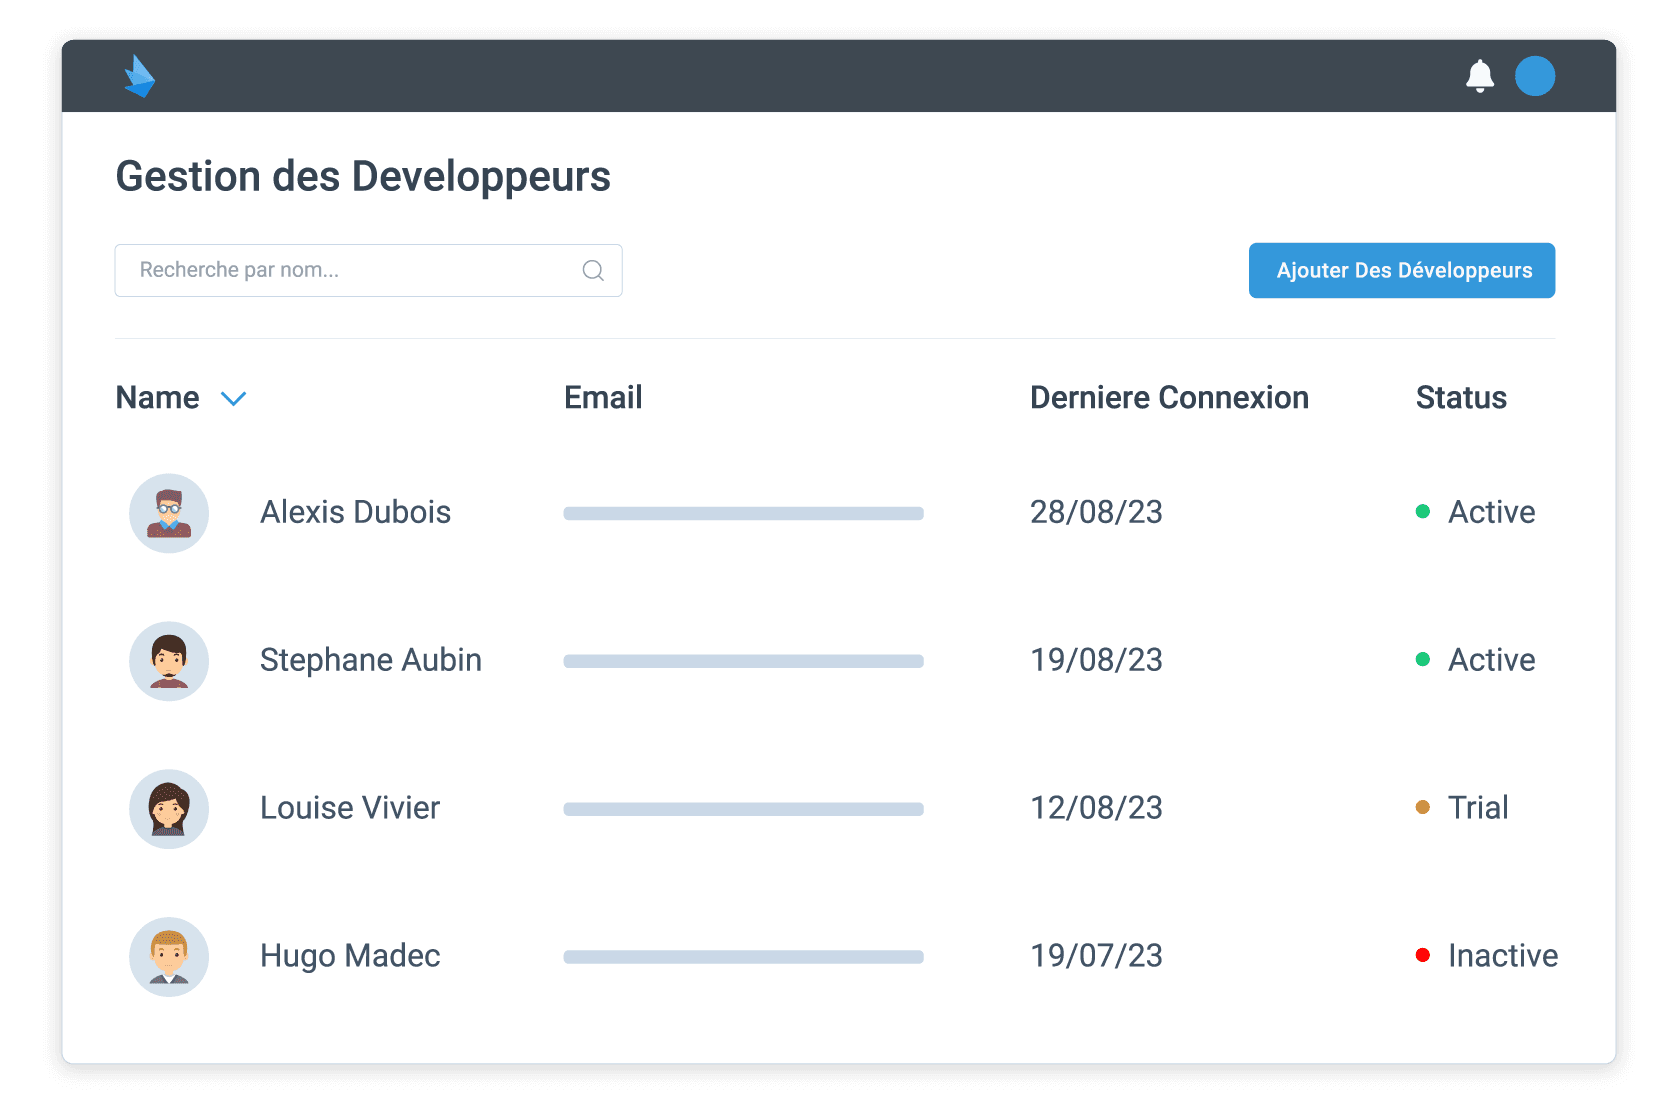Image resolution: width=1678 pixels, height=1104 pixels.
Task: Toggle Hugo Madec's Inactive status indicator
Action: [1422, 956]
